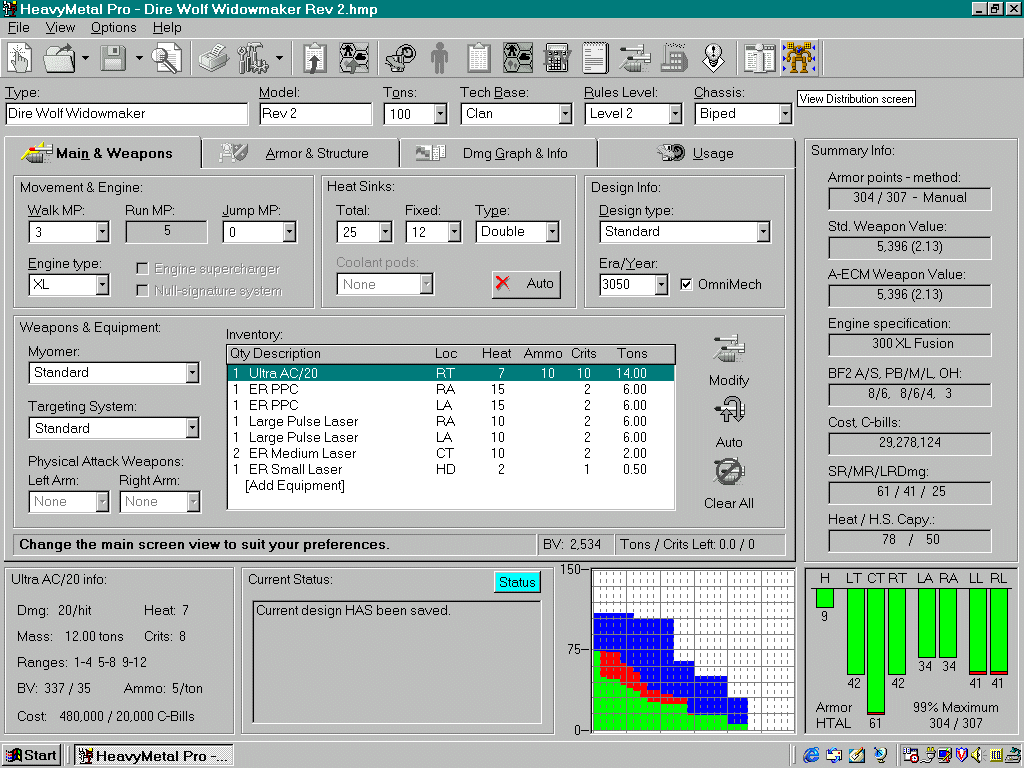Click the clipboard with up arrow icon
The width and height of the screenshot is (1024, 768).
click(315, 58)
